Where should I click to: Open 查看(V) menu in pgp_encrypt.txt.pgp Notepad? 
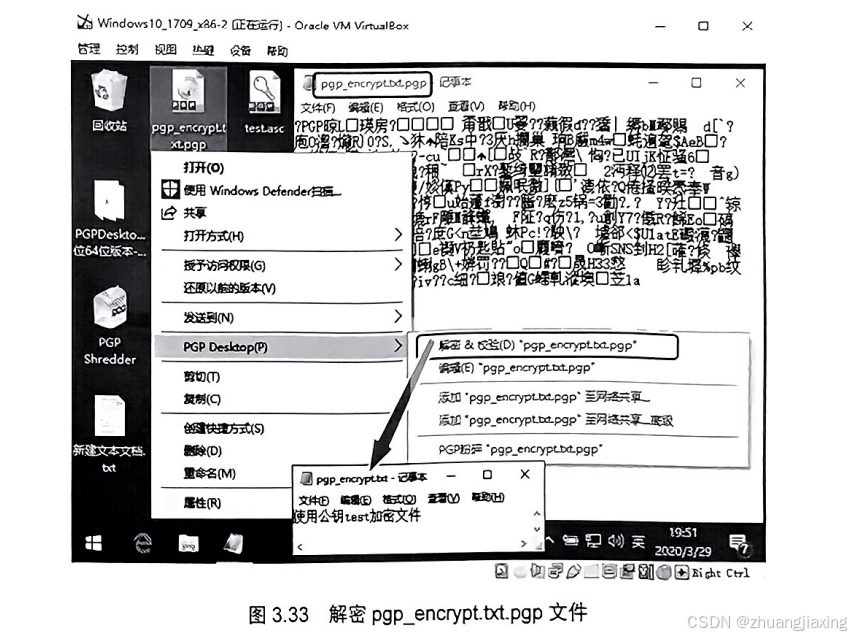466,106
